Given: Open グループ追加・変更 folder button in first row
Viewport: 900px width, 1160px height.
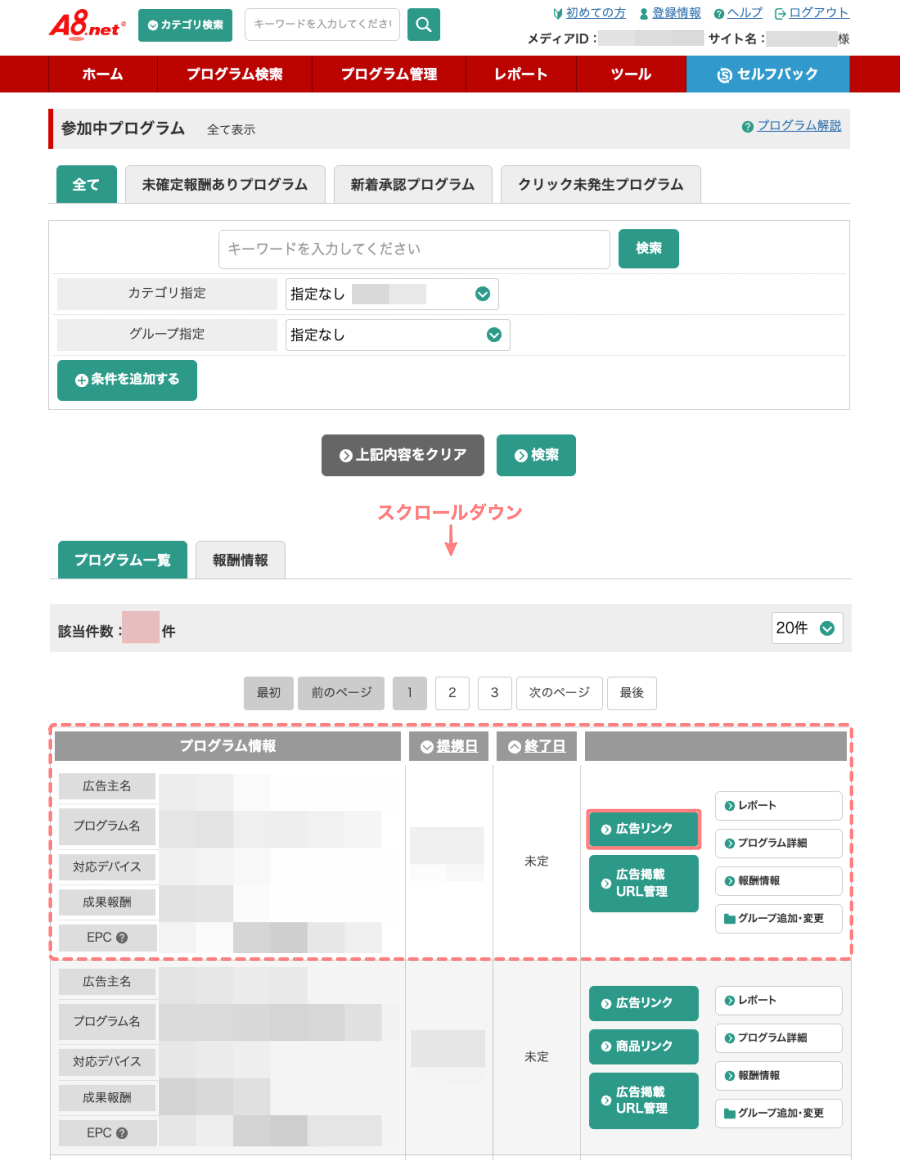Looking at the screenshot, I should (778, 918).
